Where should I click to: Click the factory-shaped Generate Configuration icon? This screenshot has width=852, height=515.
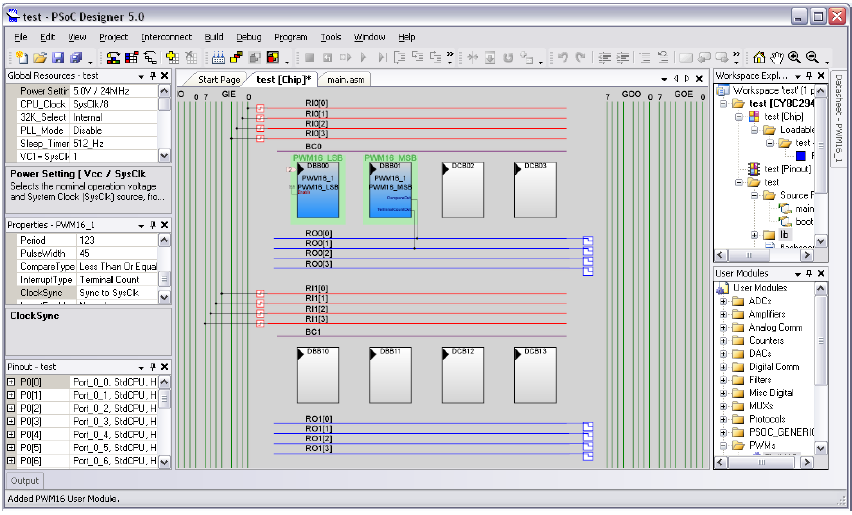point(218,57)
